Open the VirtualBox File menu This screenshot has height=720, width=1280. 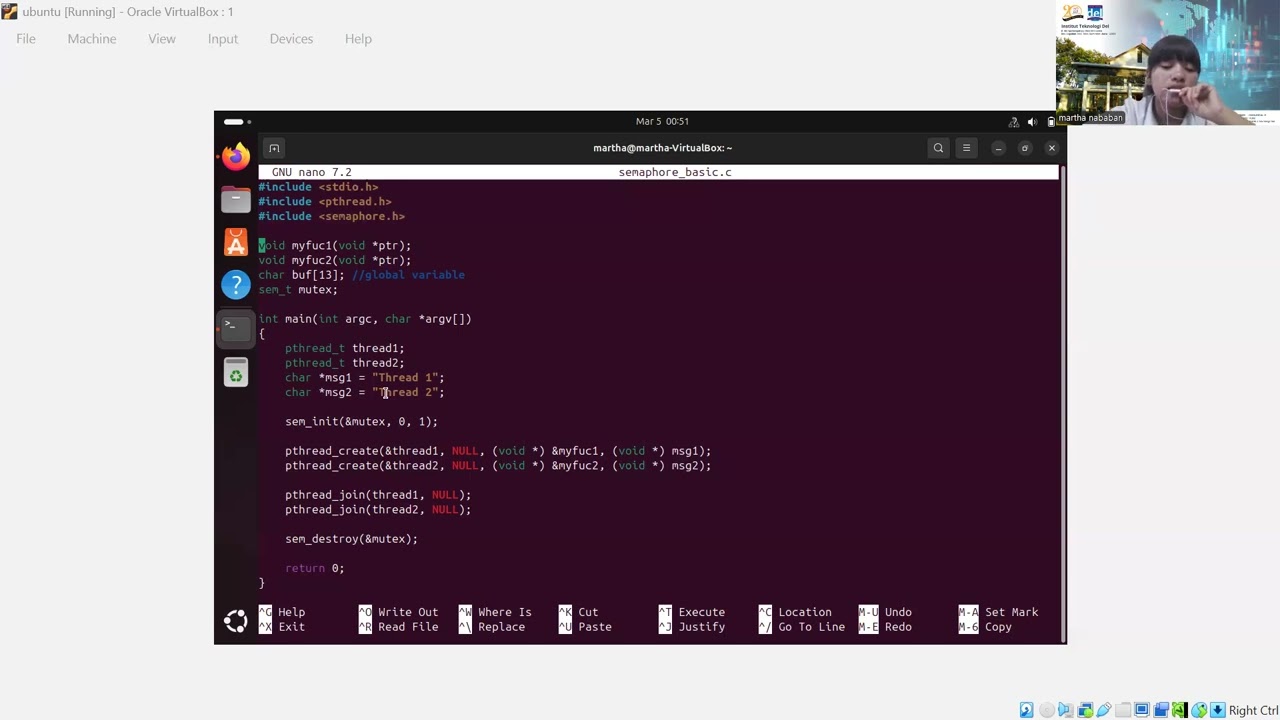26,39
